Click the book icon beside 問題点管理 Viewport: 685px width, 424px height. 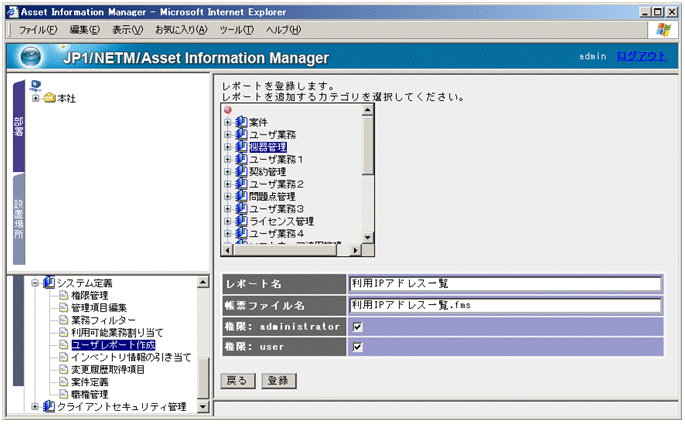pyautogui.click(x=241, y=196)
